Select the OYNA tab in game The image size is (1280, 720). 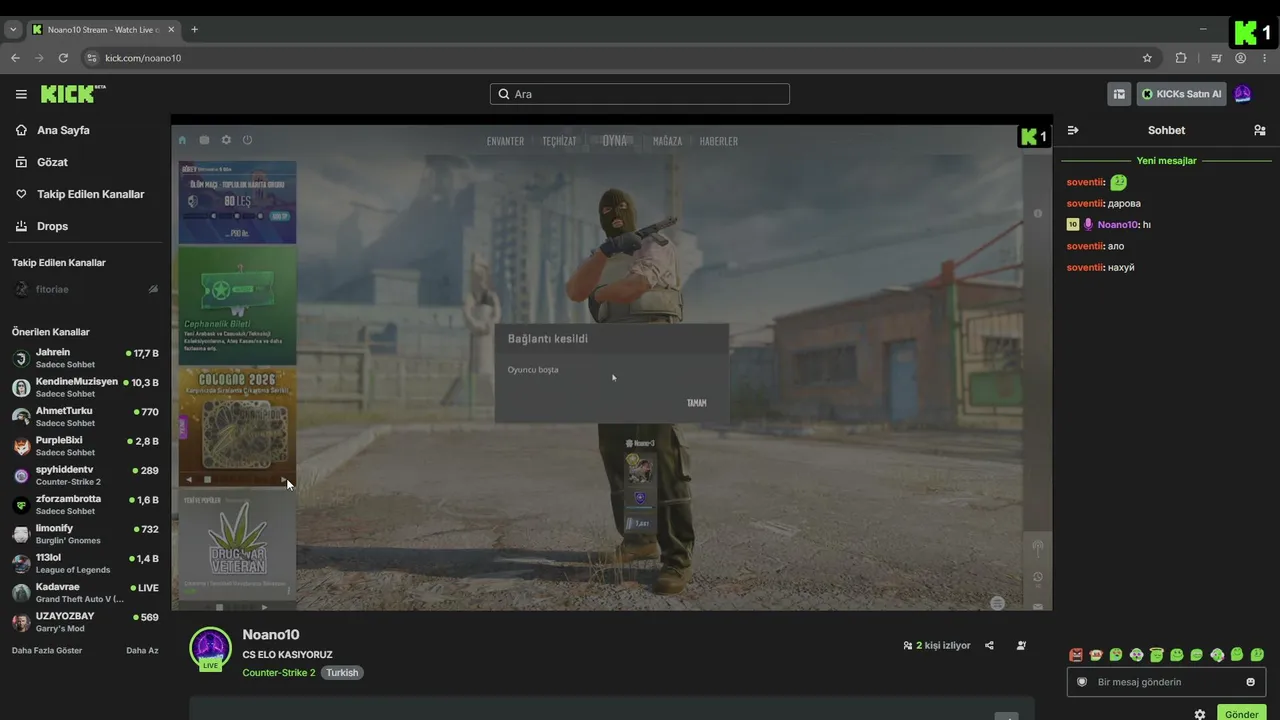[615, 141]
